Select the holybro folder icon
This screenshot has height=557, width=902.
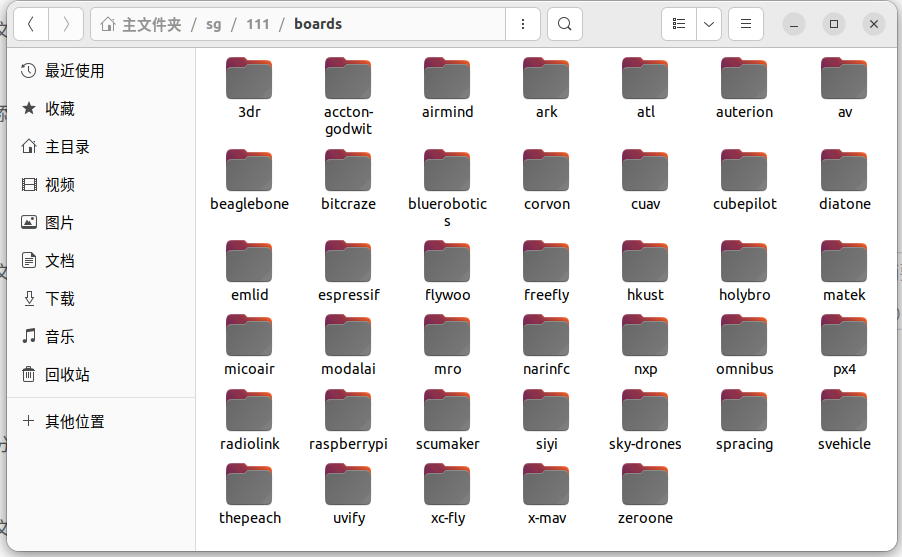tap(744, 261)
